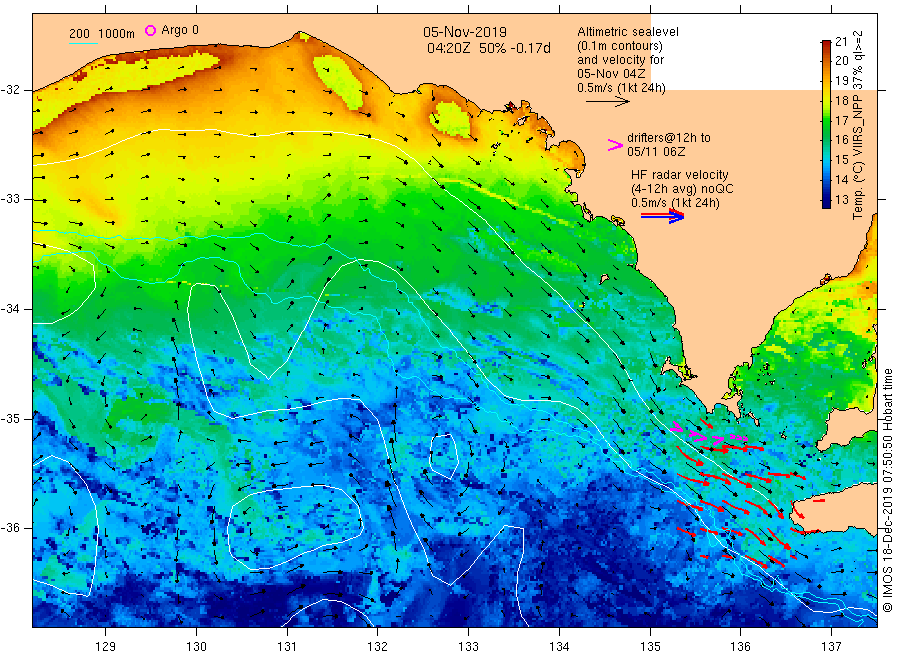Click the IMOS copyright timestamp text
Image resolution: width=900 pixels, height=660 pixels.
887,491
